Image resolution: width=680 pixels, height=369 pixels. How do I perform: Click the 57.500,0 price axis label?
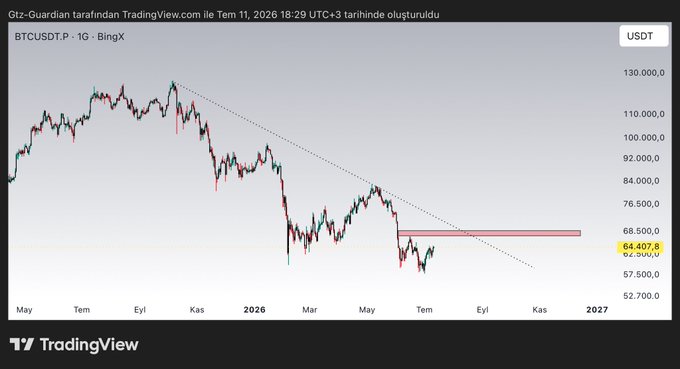(x=641, y=274)
